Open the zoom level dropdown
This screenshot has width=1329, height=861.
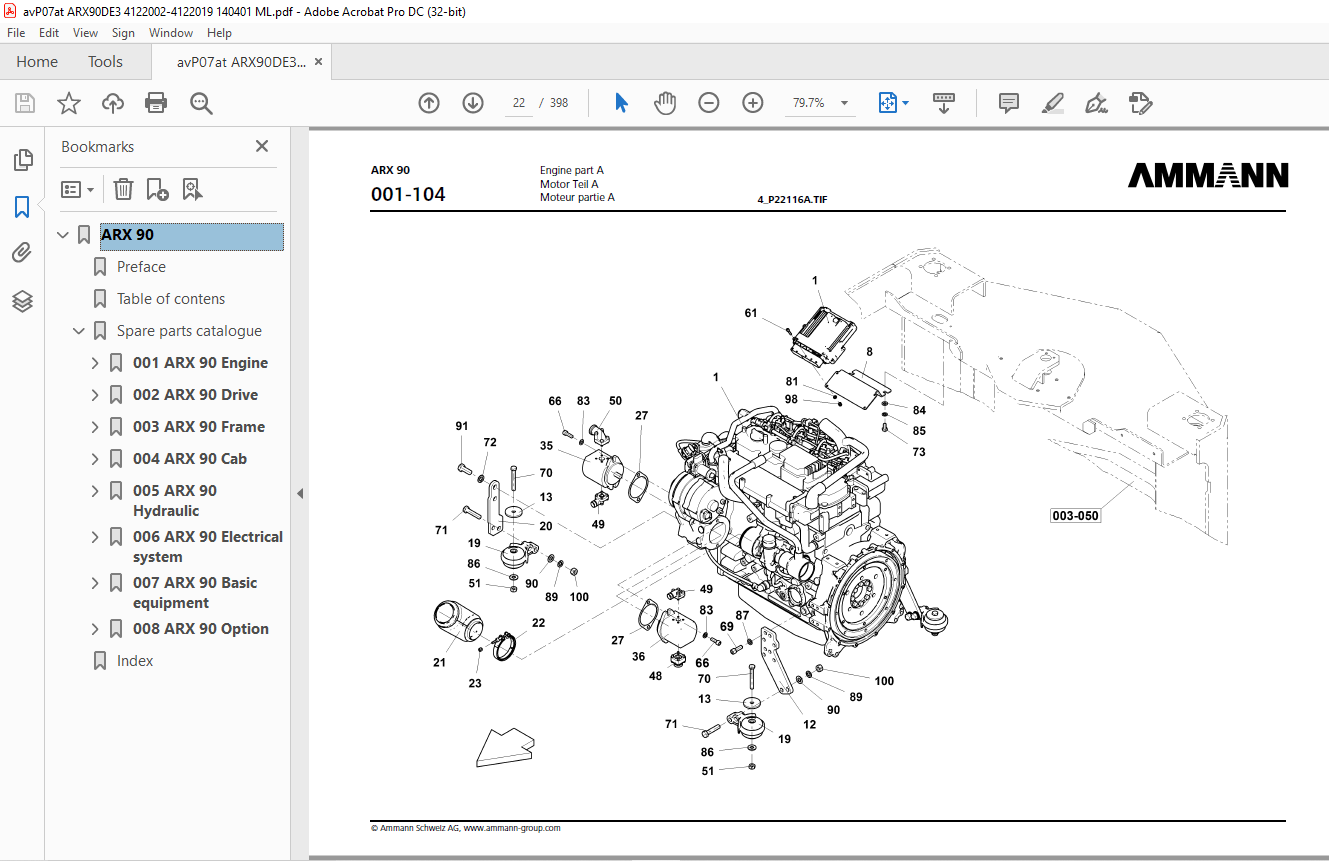pyautogui.click(x=844, y=103)
